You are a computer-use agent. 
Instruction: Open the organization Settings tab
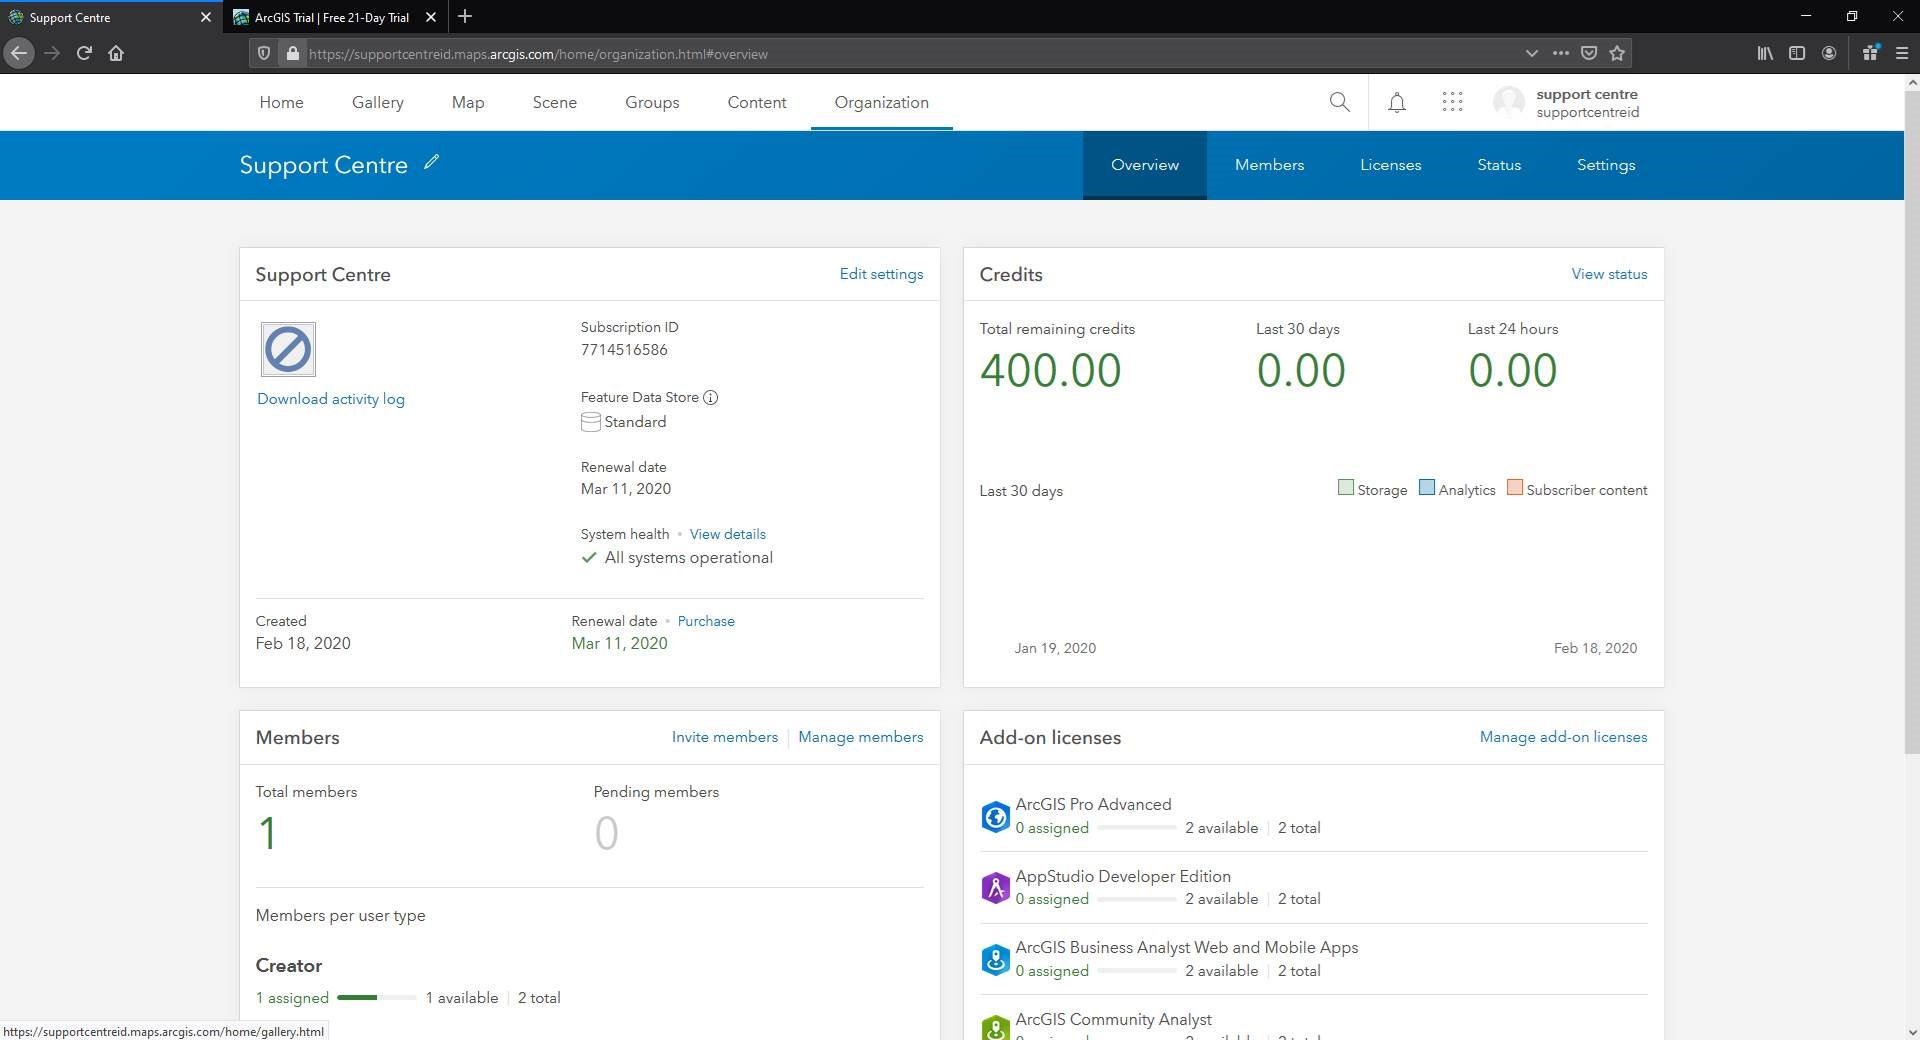point(1606,165)
